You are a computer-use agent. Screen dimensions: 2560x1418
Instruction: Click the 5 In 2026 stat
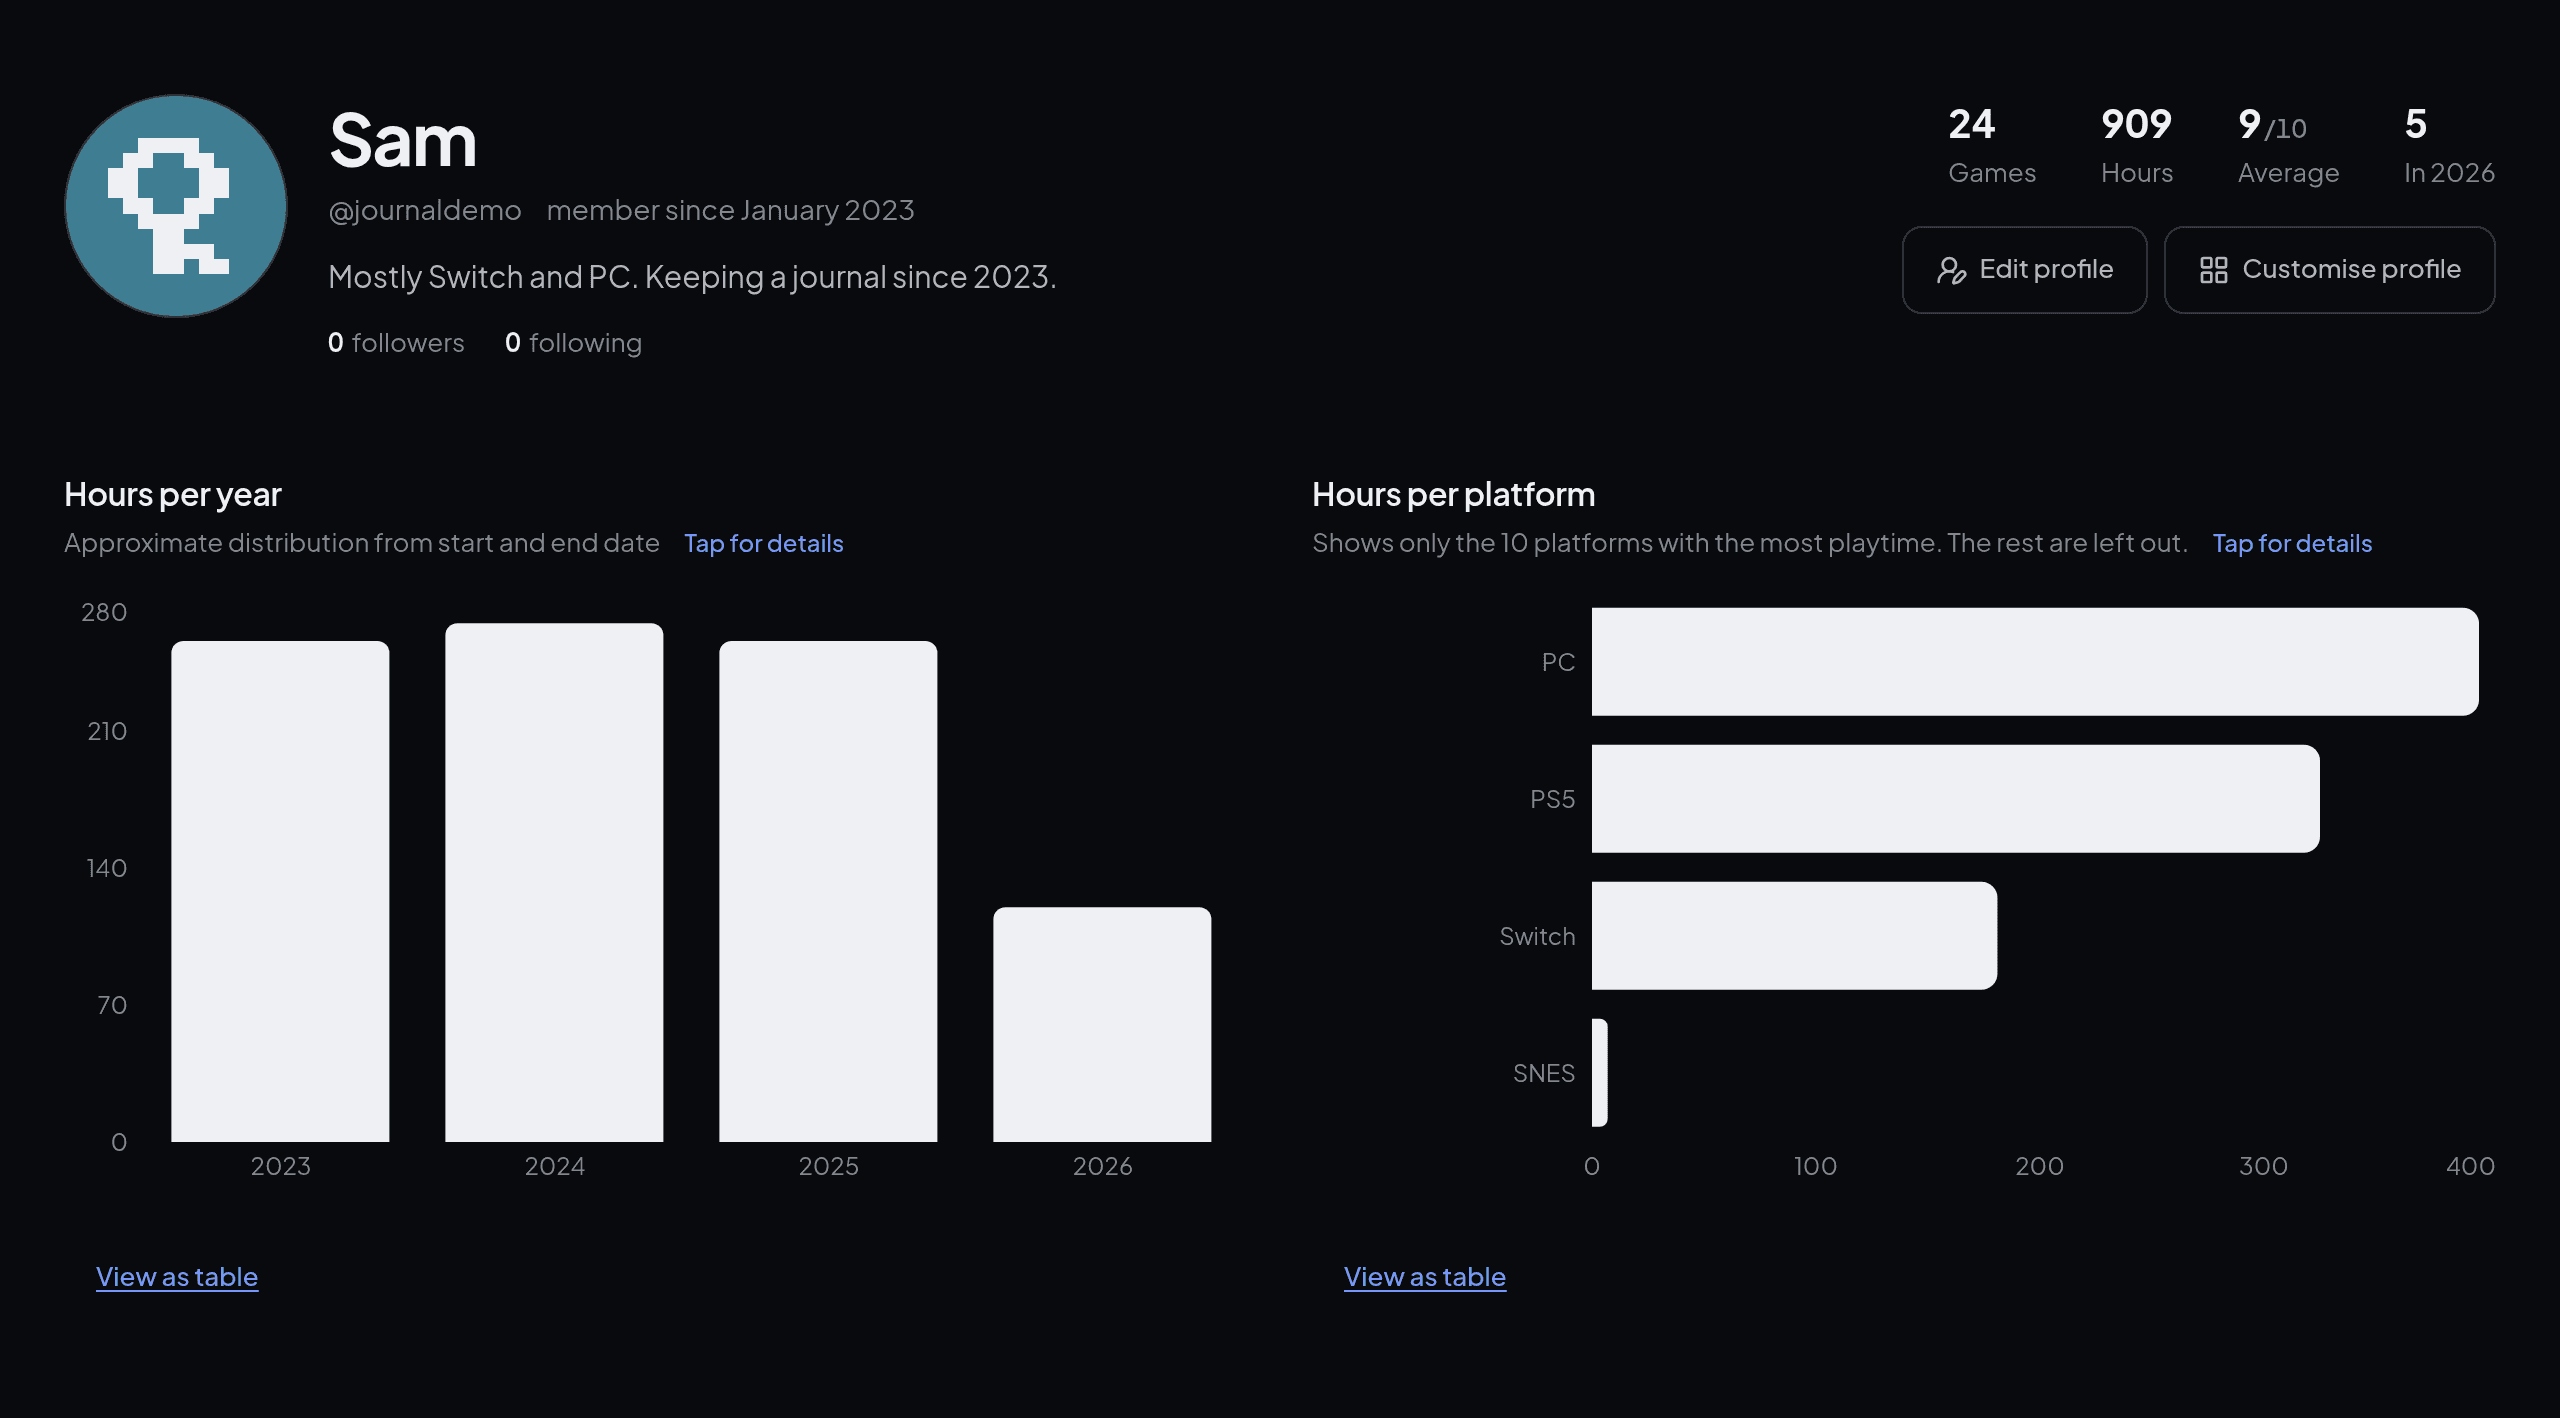[2449, 146]
